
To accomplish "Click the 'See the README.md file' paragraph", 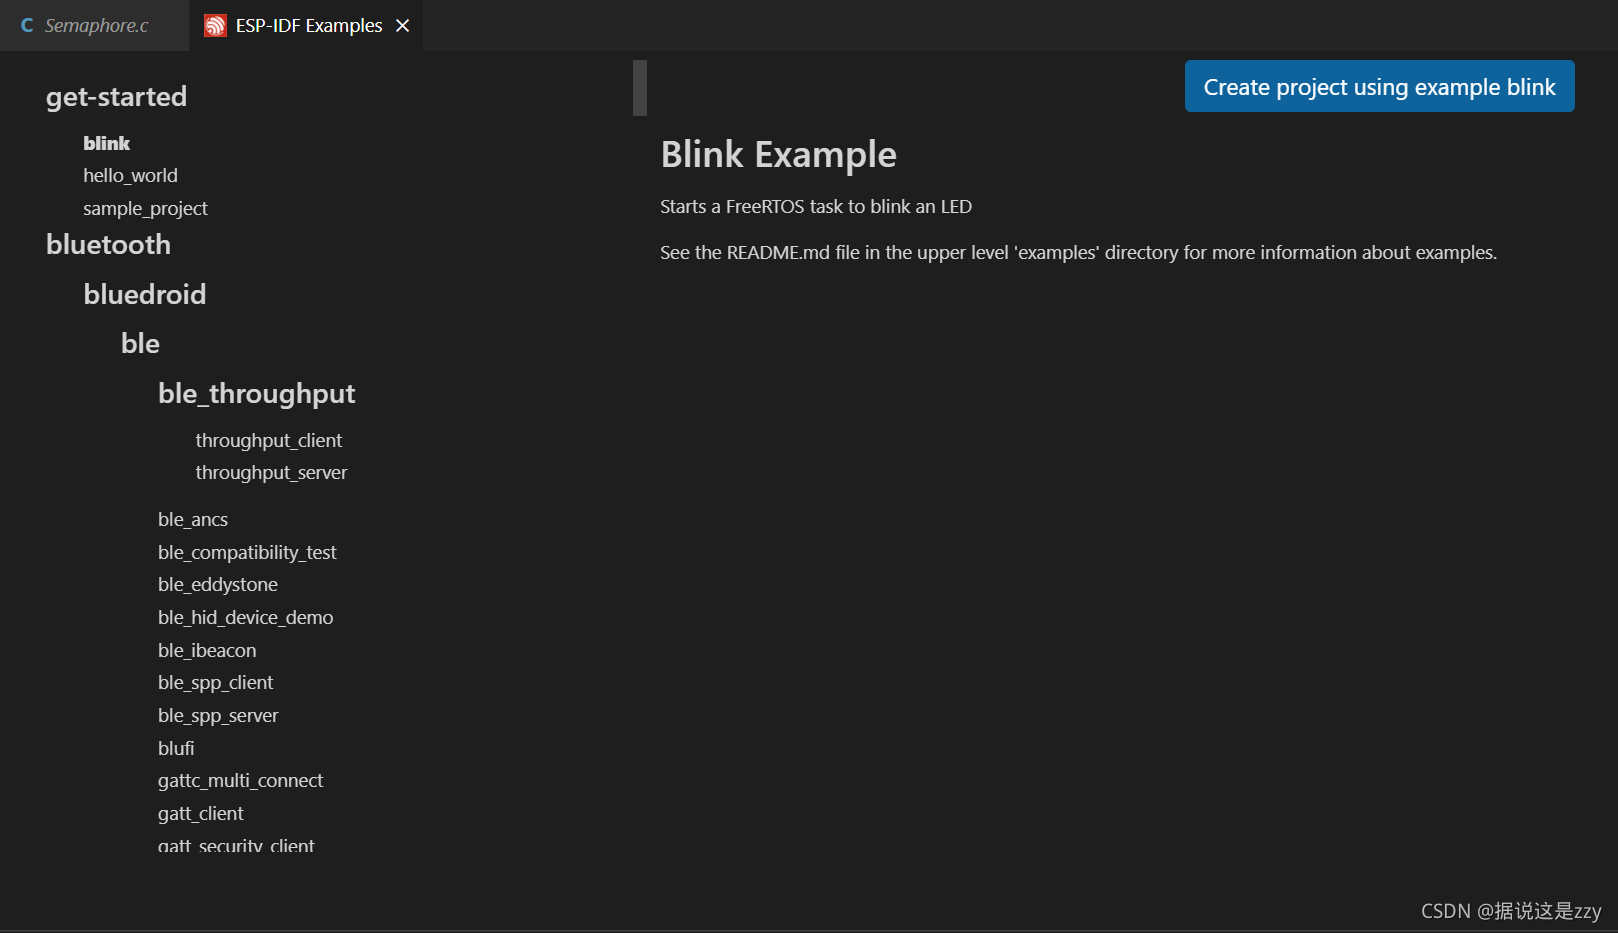I will pos(1078,252).
